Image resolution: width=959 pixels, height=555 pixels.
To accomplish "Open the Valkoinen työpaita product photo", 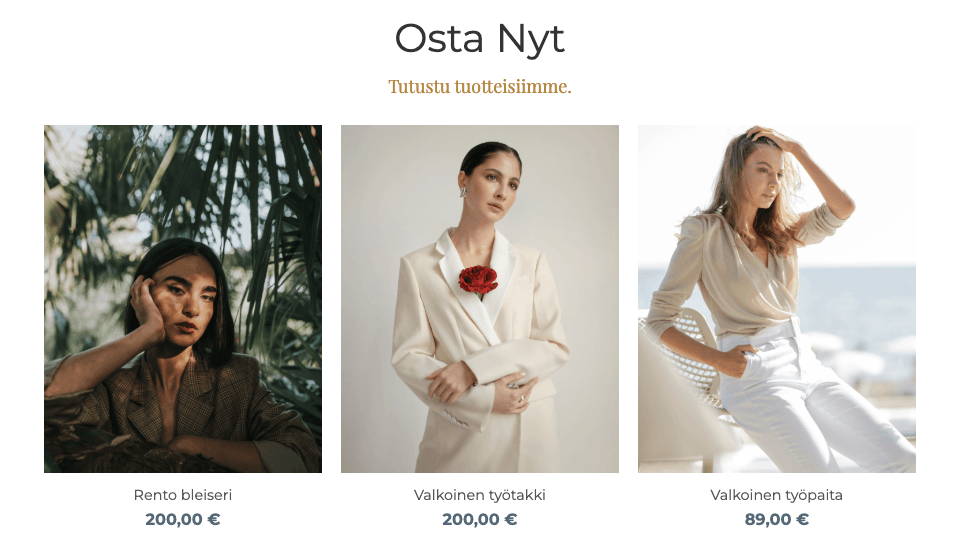I will click(777, 299).
